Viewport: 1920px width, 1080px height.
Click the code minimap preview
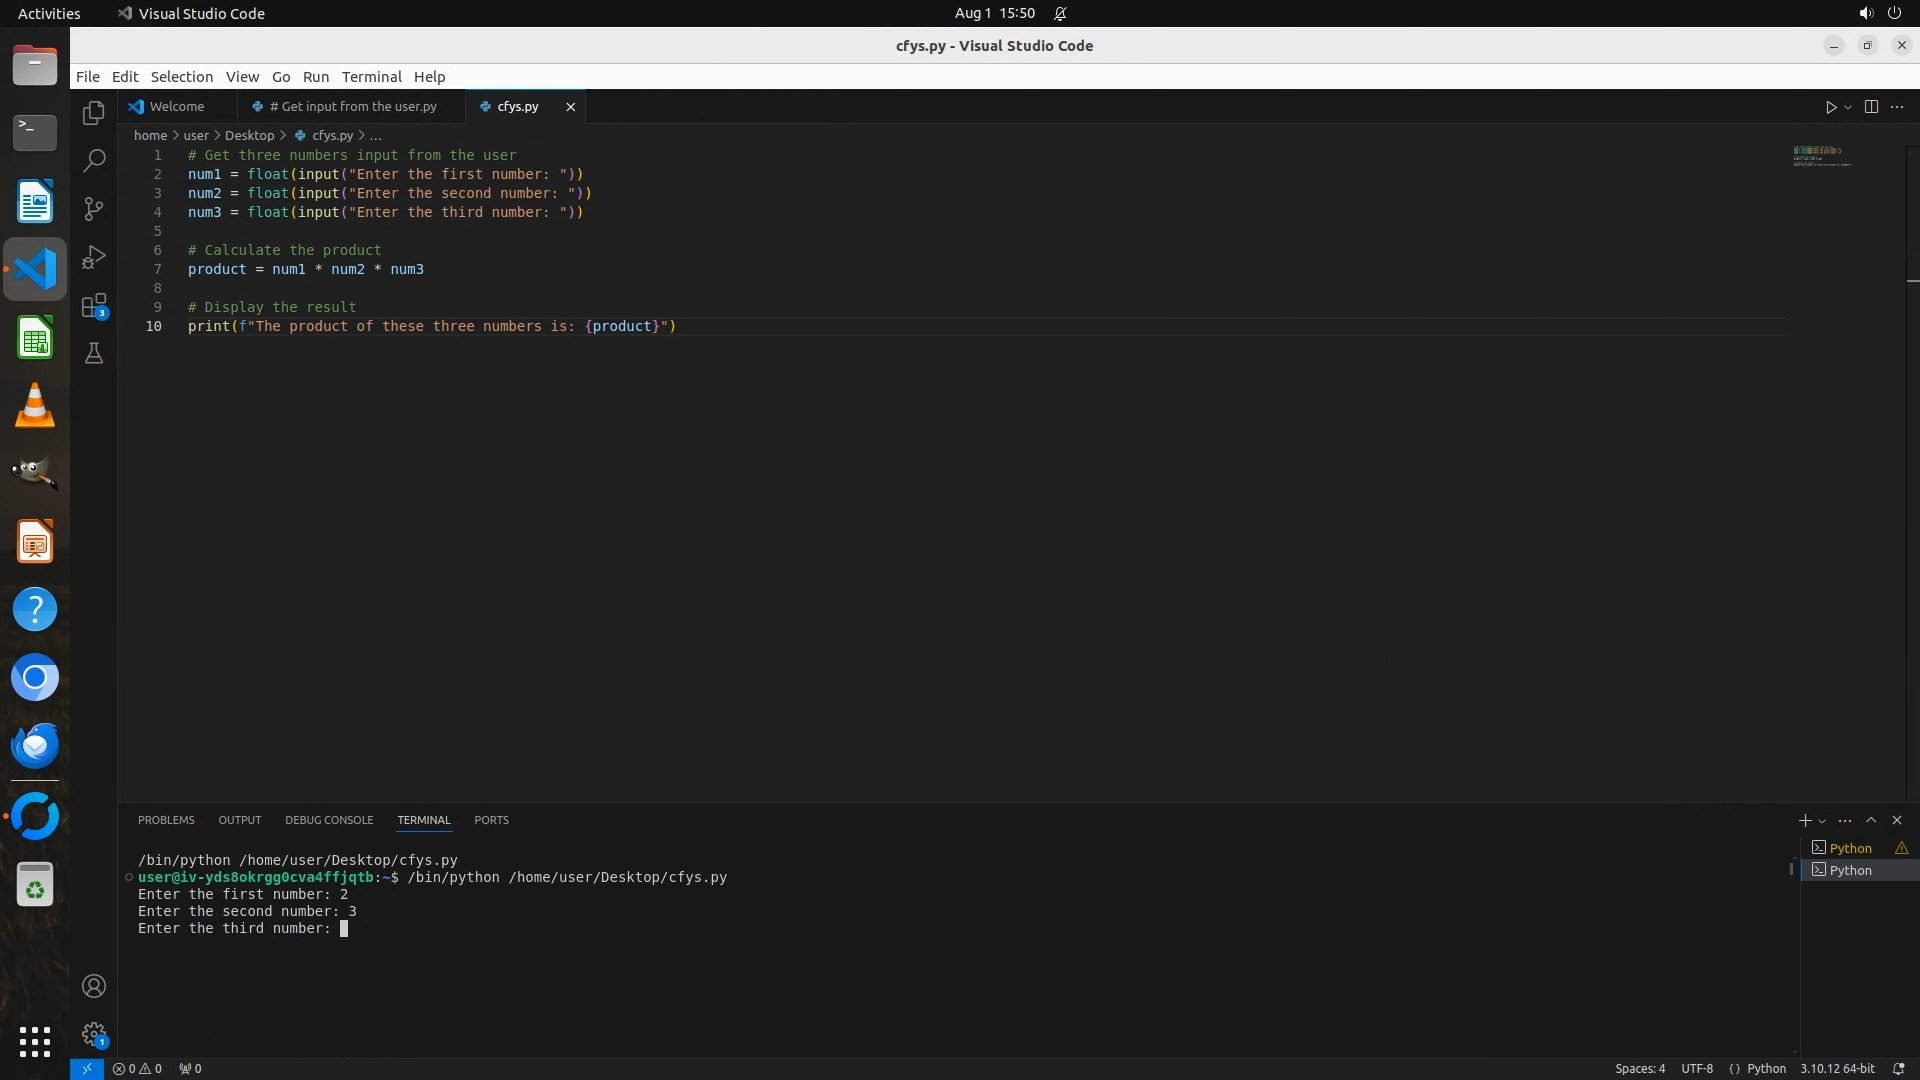(x=1820, y=157)
